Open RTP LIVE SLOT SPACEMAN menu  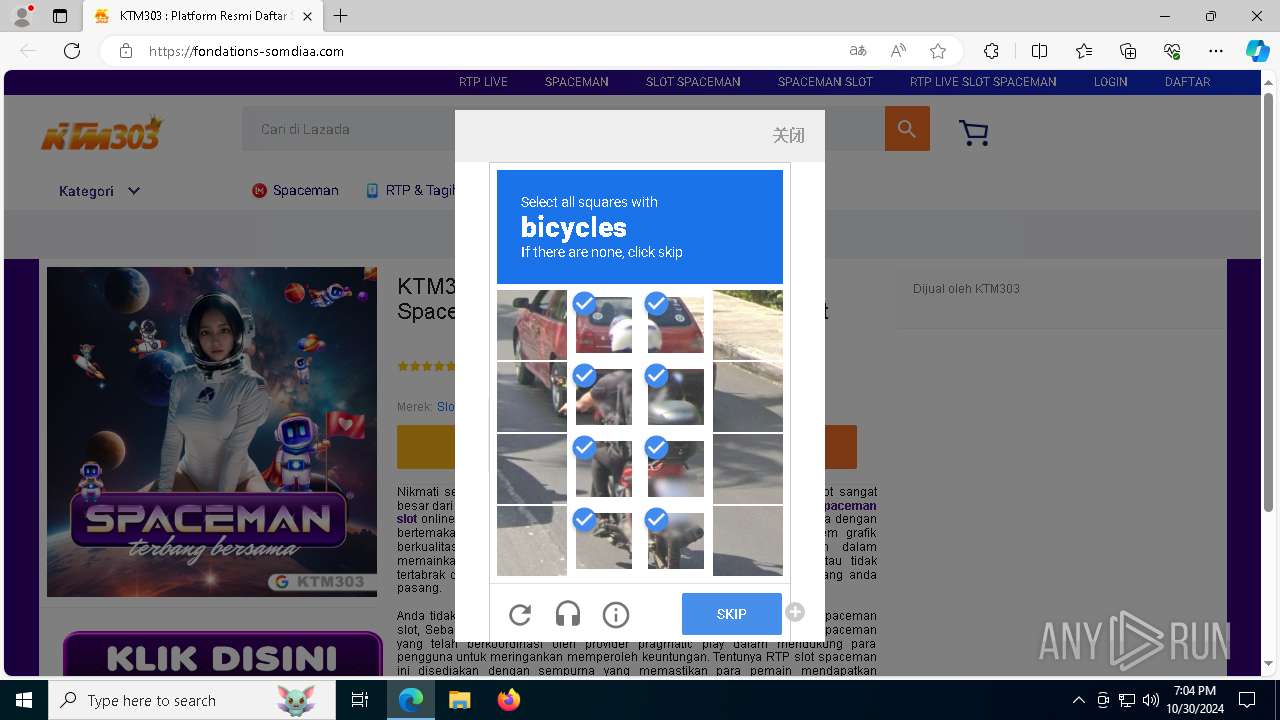pyautogui.click(x=983, y=82)
